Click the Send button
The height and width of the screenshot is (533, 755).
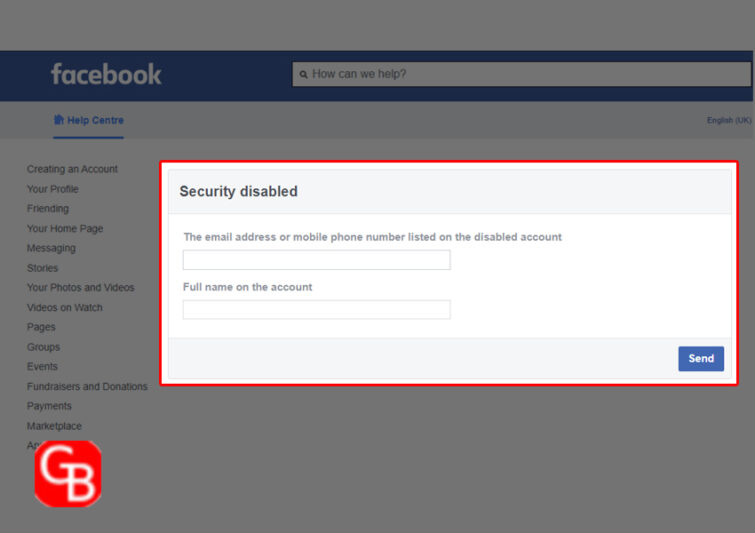tap(701, 359)
